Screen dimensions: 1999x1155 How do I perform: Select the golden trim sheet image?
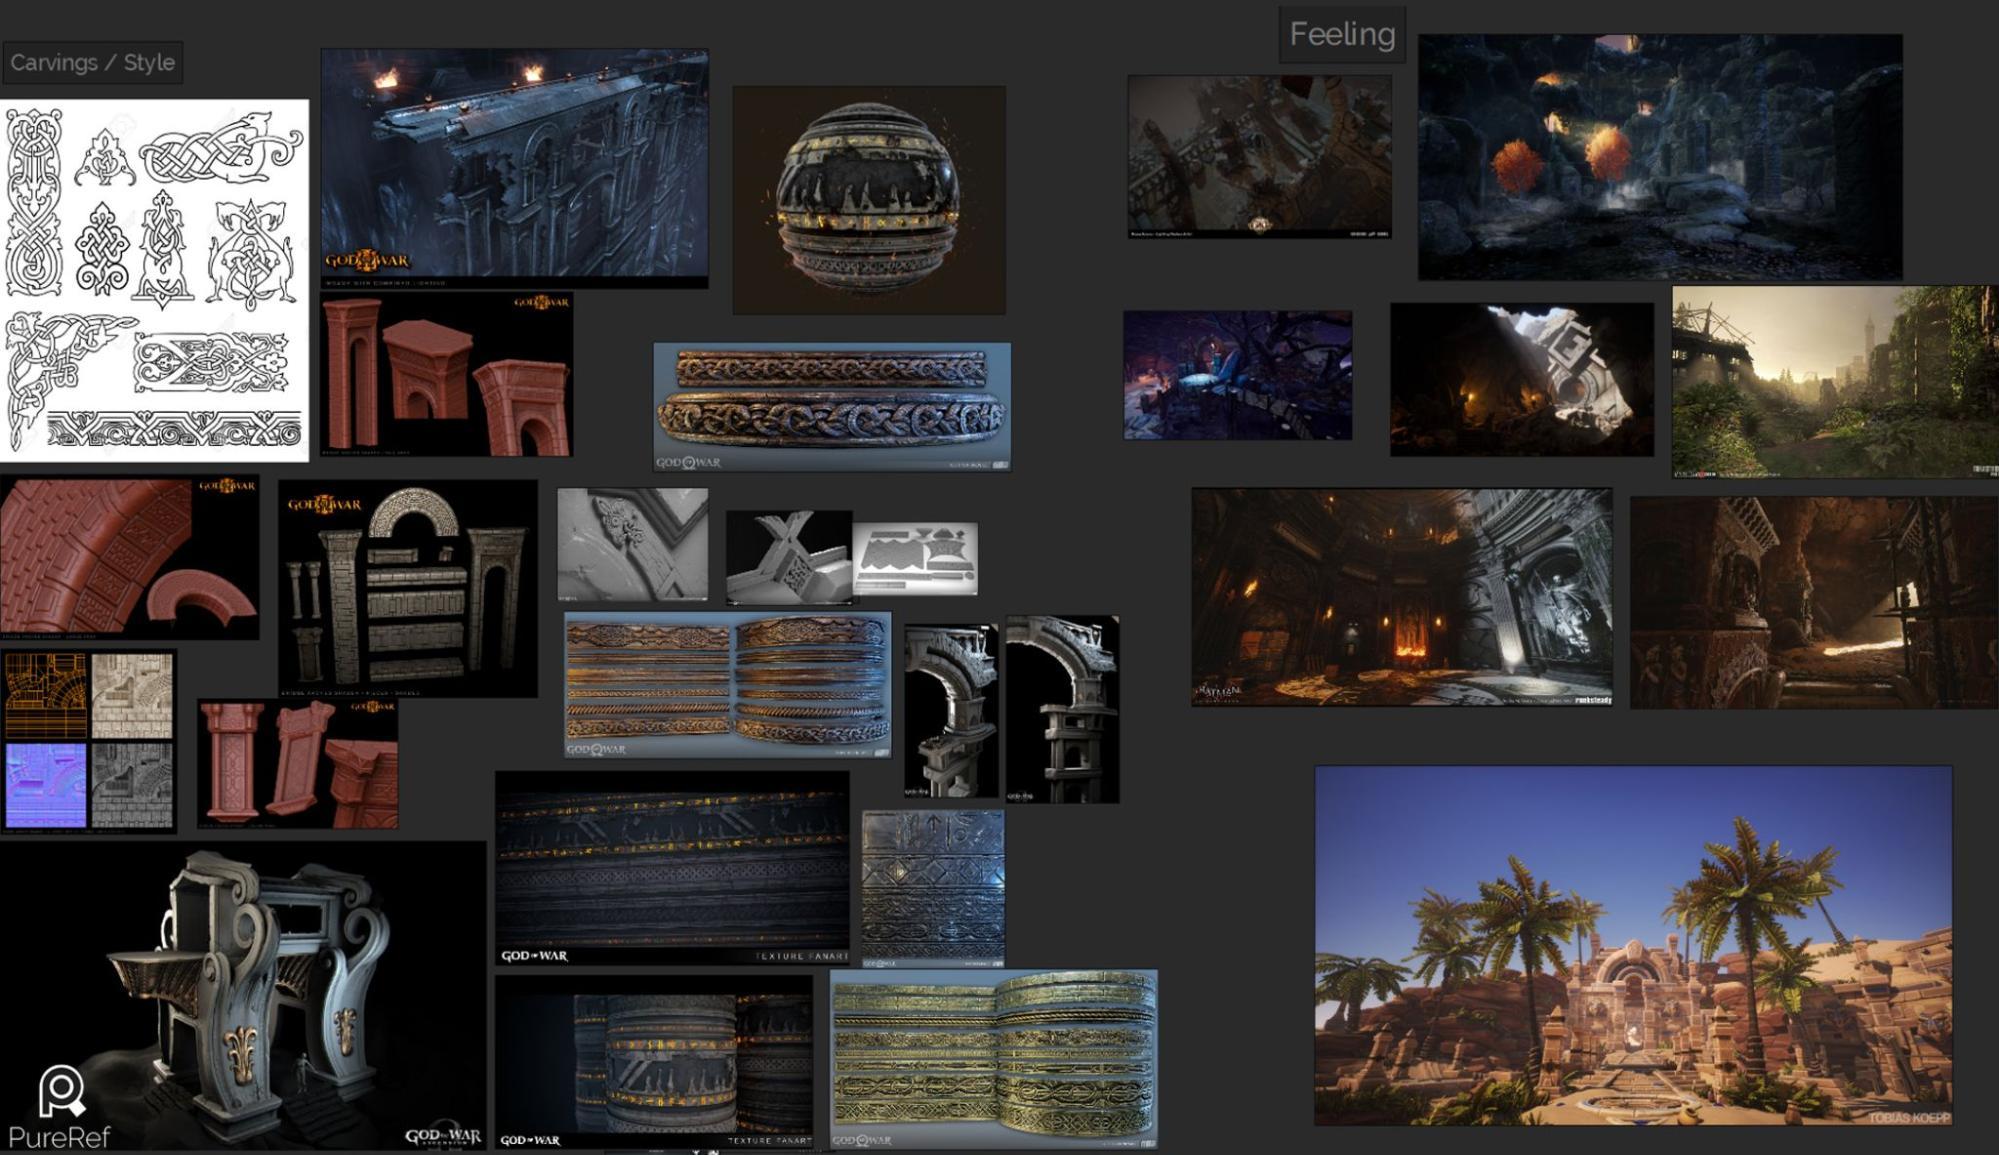[x=993, y=1058]
